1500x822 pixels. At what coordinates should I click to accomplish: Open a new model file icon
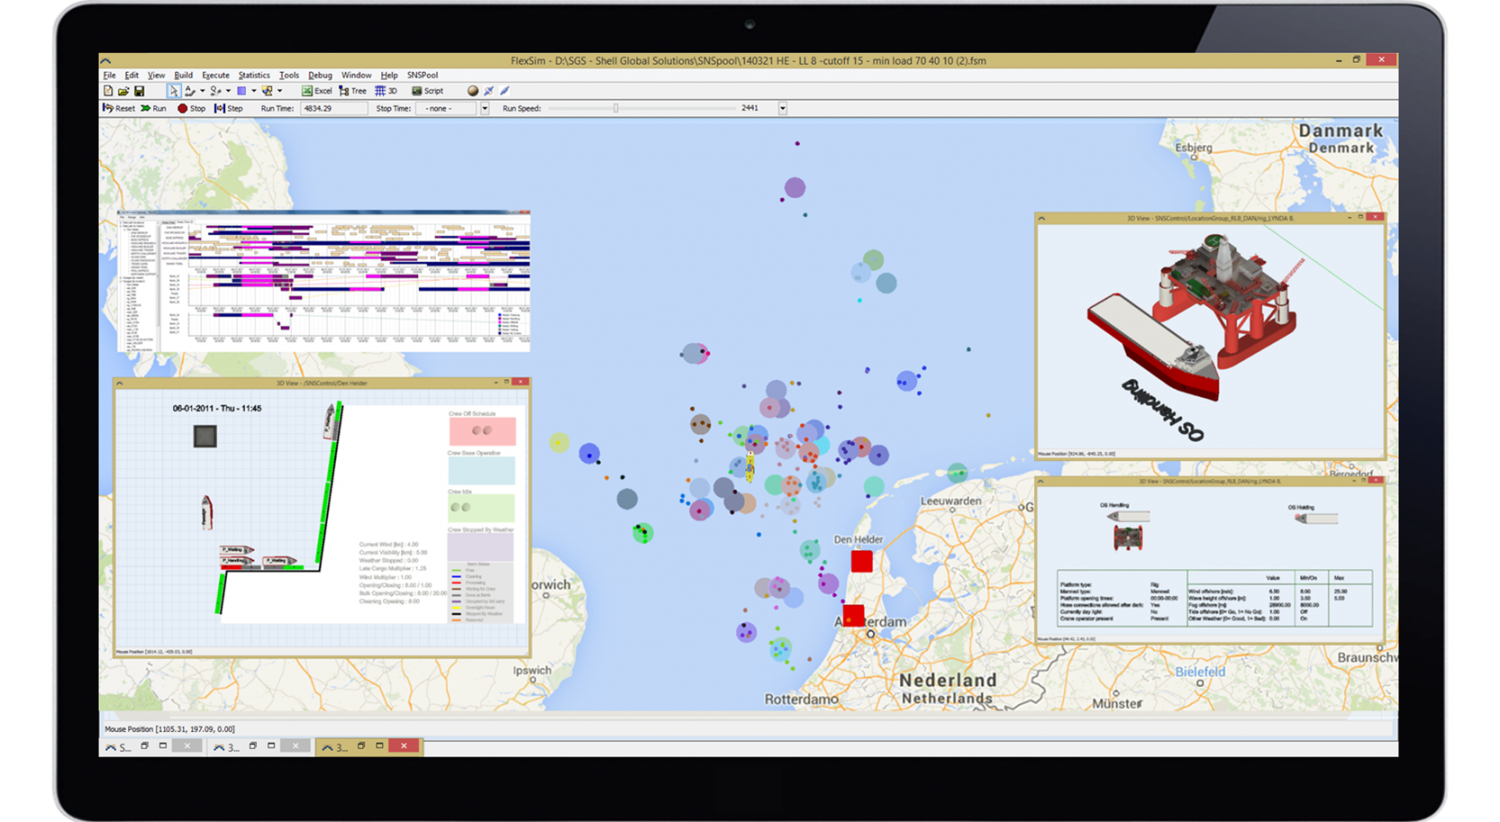click(x=108, y=90)
